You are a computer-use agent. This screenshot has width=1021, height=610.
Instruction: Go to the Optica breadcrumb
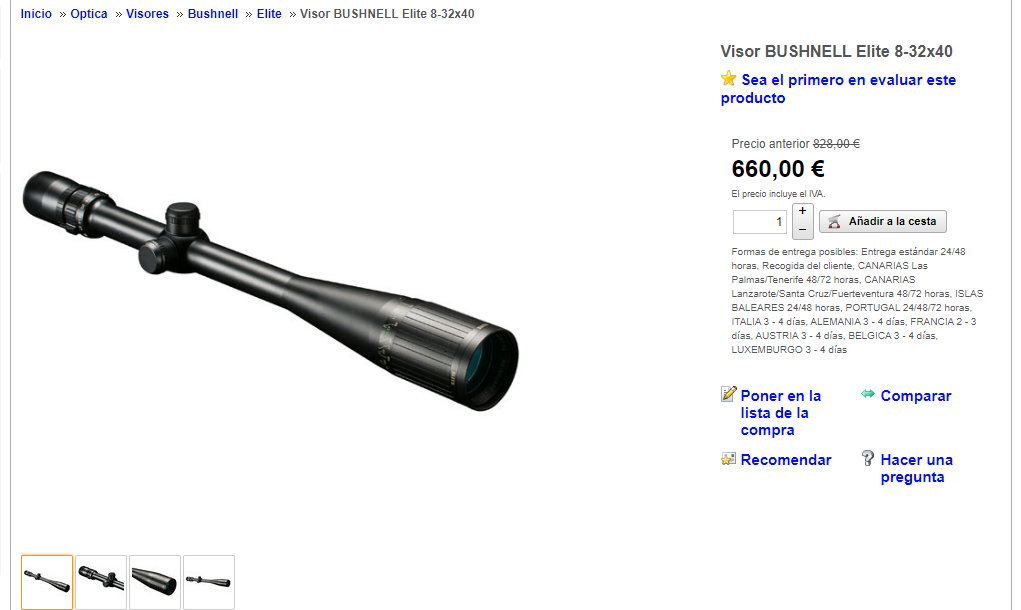tap(89, 14)
